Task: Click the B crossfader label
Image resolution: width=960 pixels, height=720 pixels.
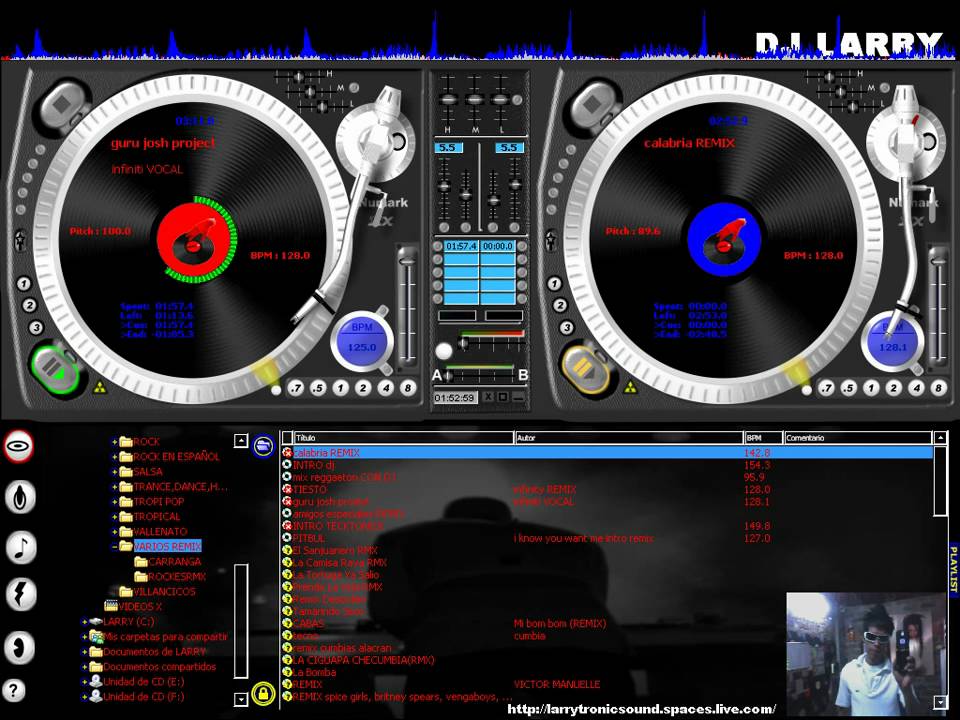Action: pos(523,375)
